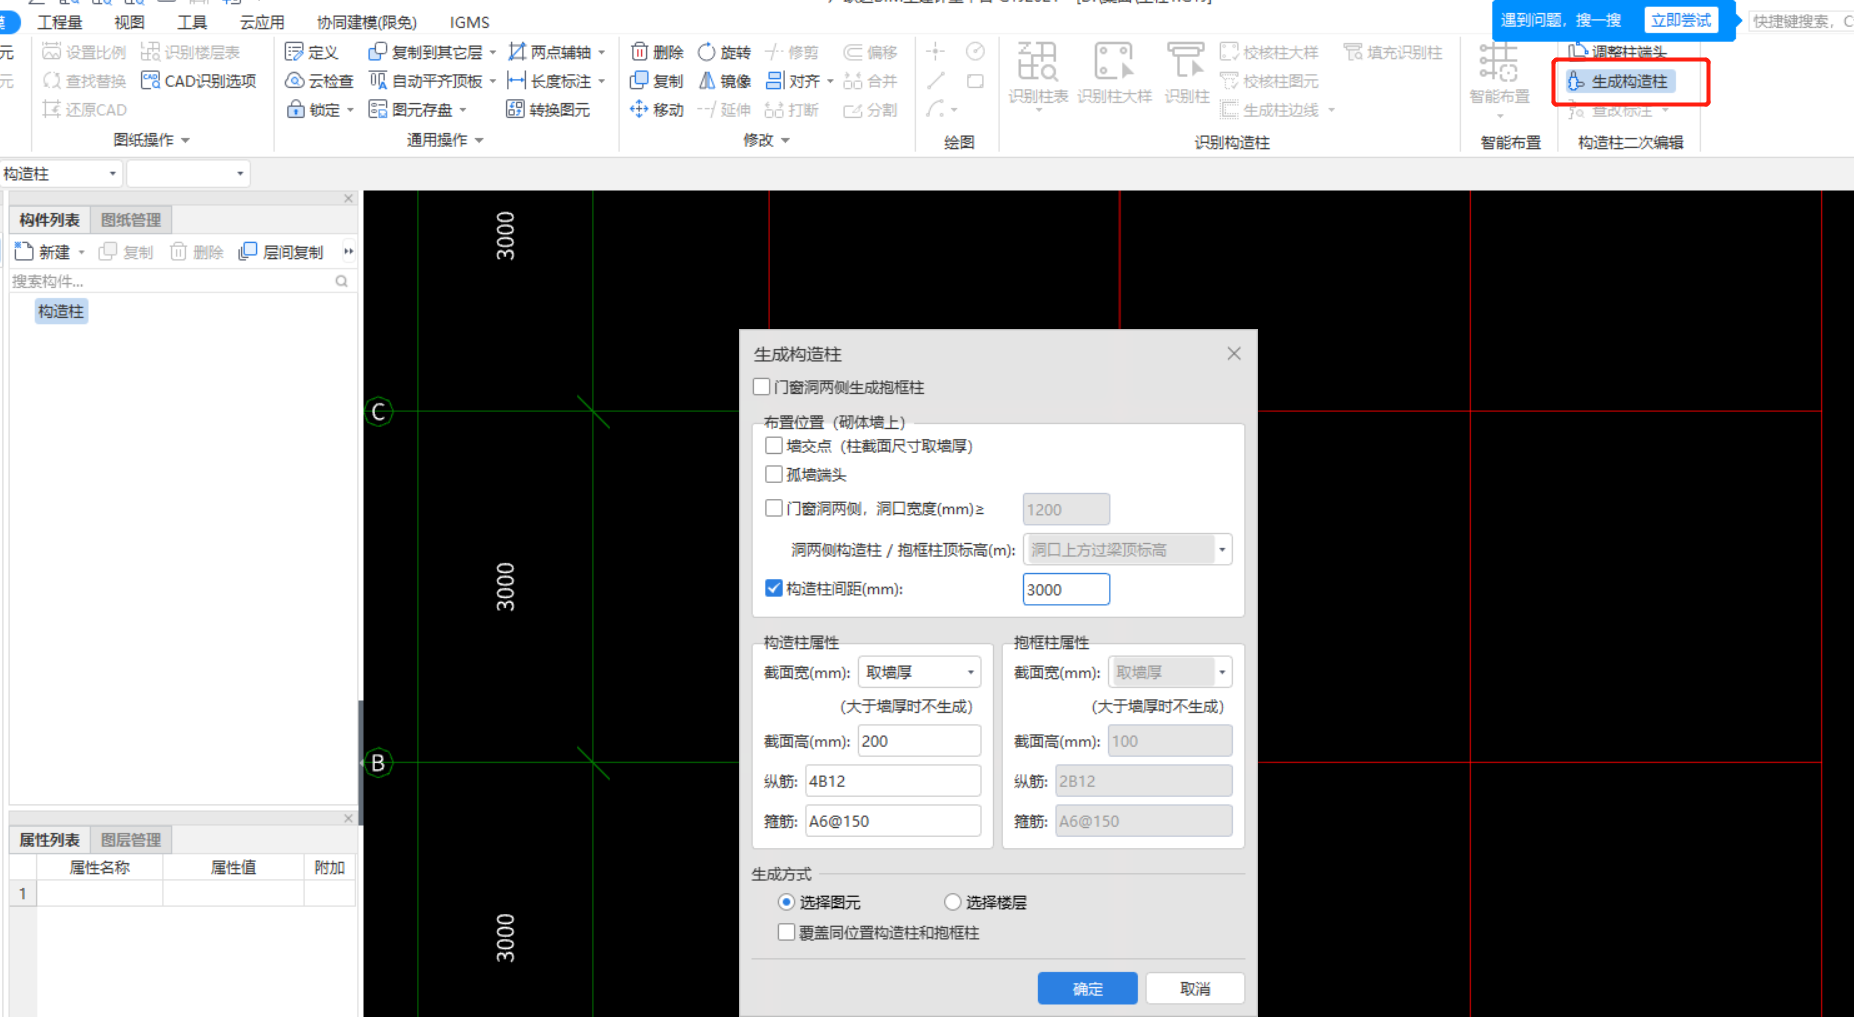
Task: Click the 锁定 lock icon
Action: pos(296,109)
